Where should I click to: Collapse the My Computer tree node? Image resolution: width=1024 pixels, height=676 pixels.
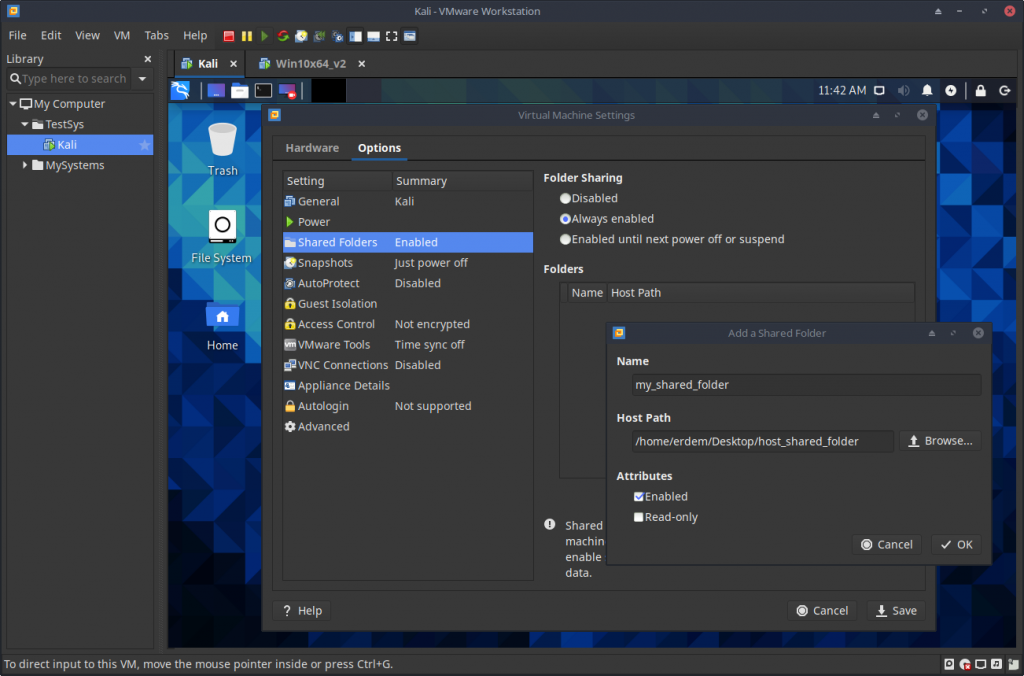point(12,103)
